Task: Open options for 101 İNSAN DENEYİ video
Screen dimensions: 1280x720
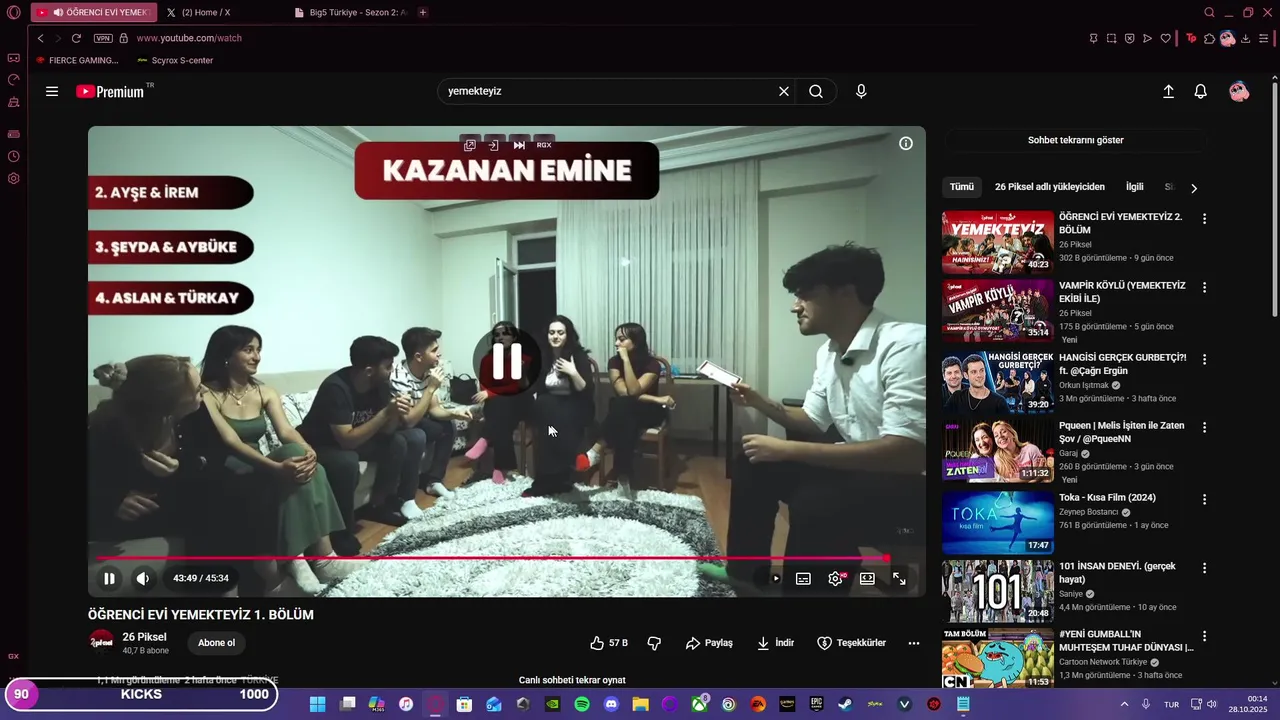Action: point(1204,568)
